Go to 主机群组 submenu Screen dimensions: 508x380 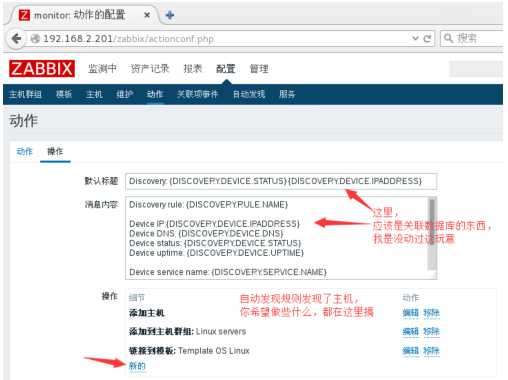pyautogui.click(x=25, y=94)
